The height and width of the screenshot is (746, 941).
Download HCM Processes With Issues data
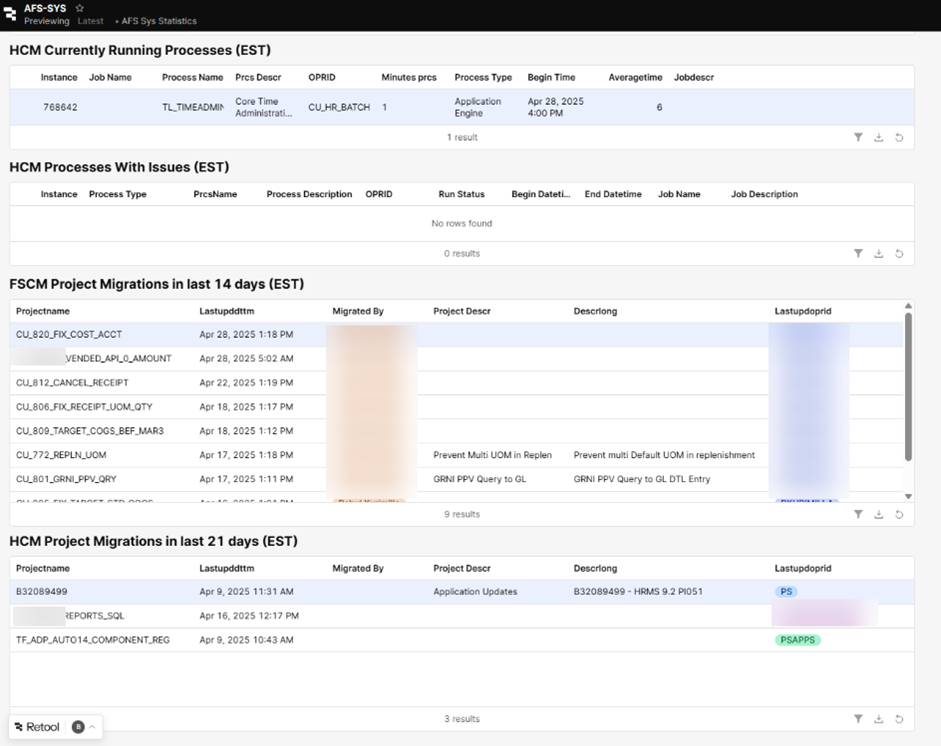879,253
